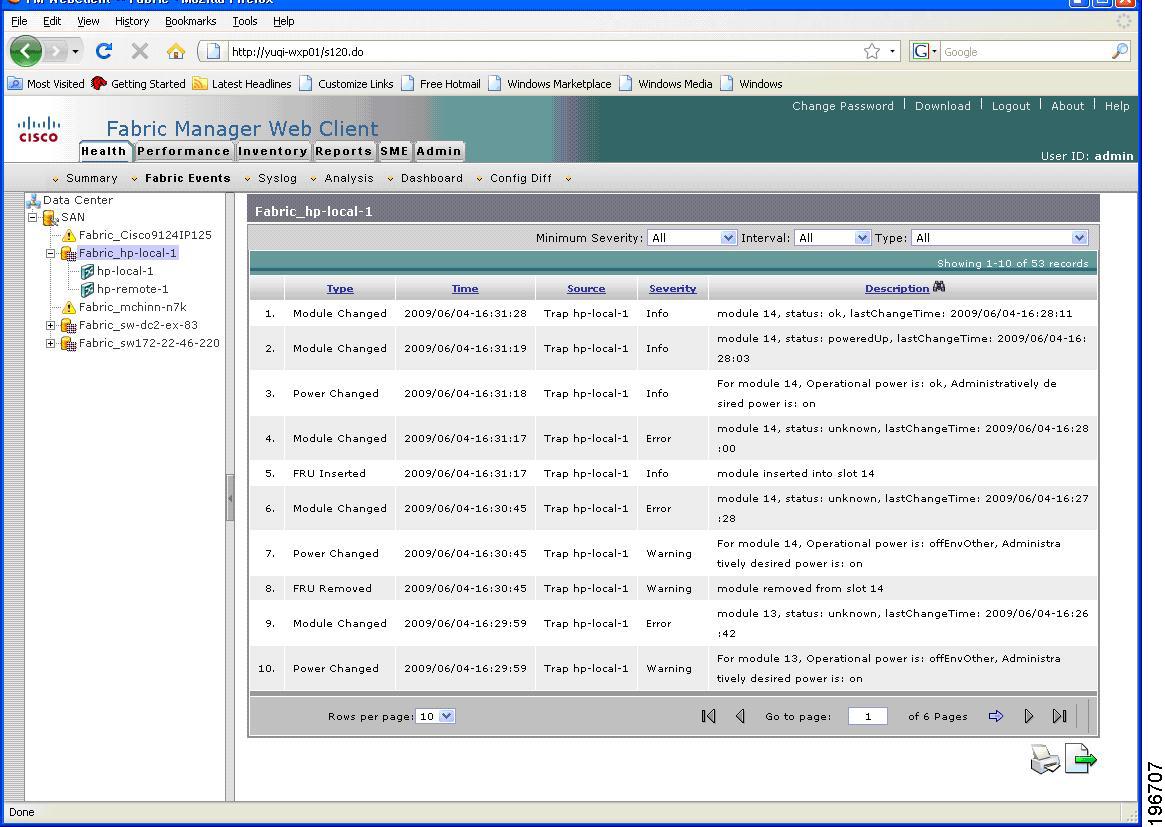Sort events by the Severity column
The width and height of the screenshot is (1165, 827).
(x=672, y=288)
